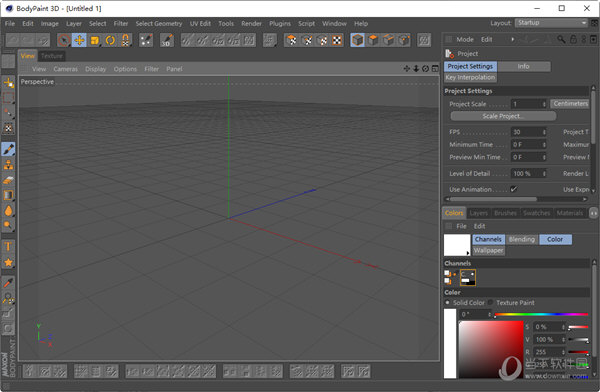Click the Attribute Manager lock icon
This screenshot has width=600, height=392.
point(573,39)
